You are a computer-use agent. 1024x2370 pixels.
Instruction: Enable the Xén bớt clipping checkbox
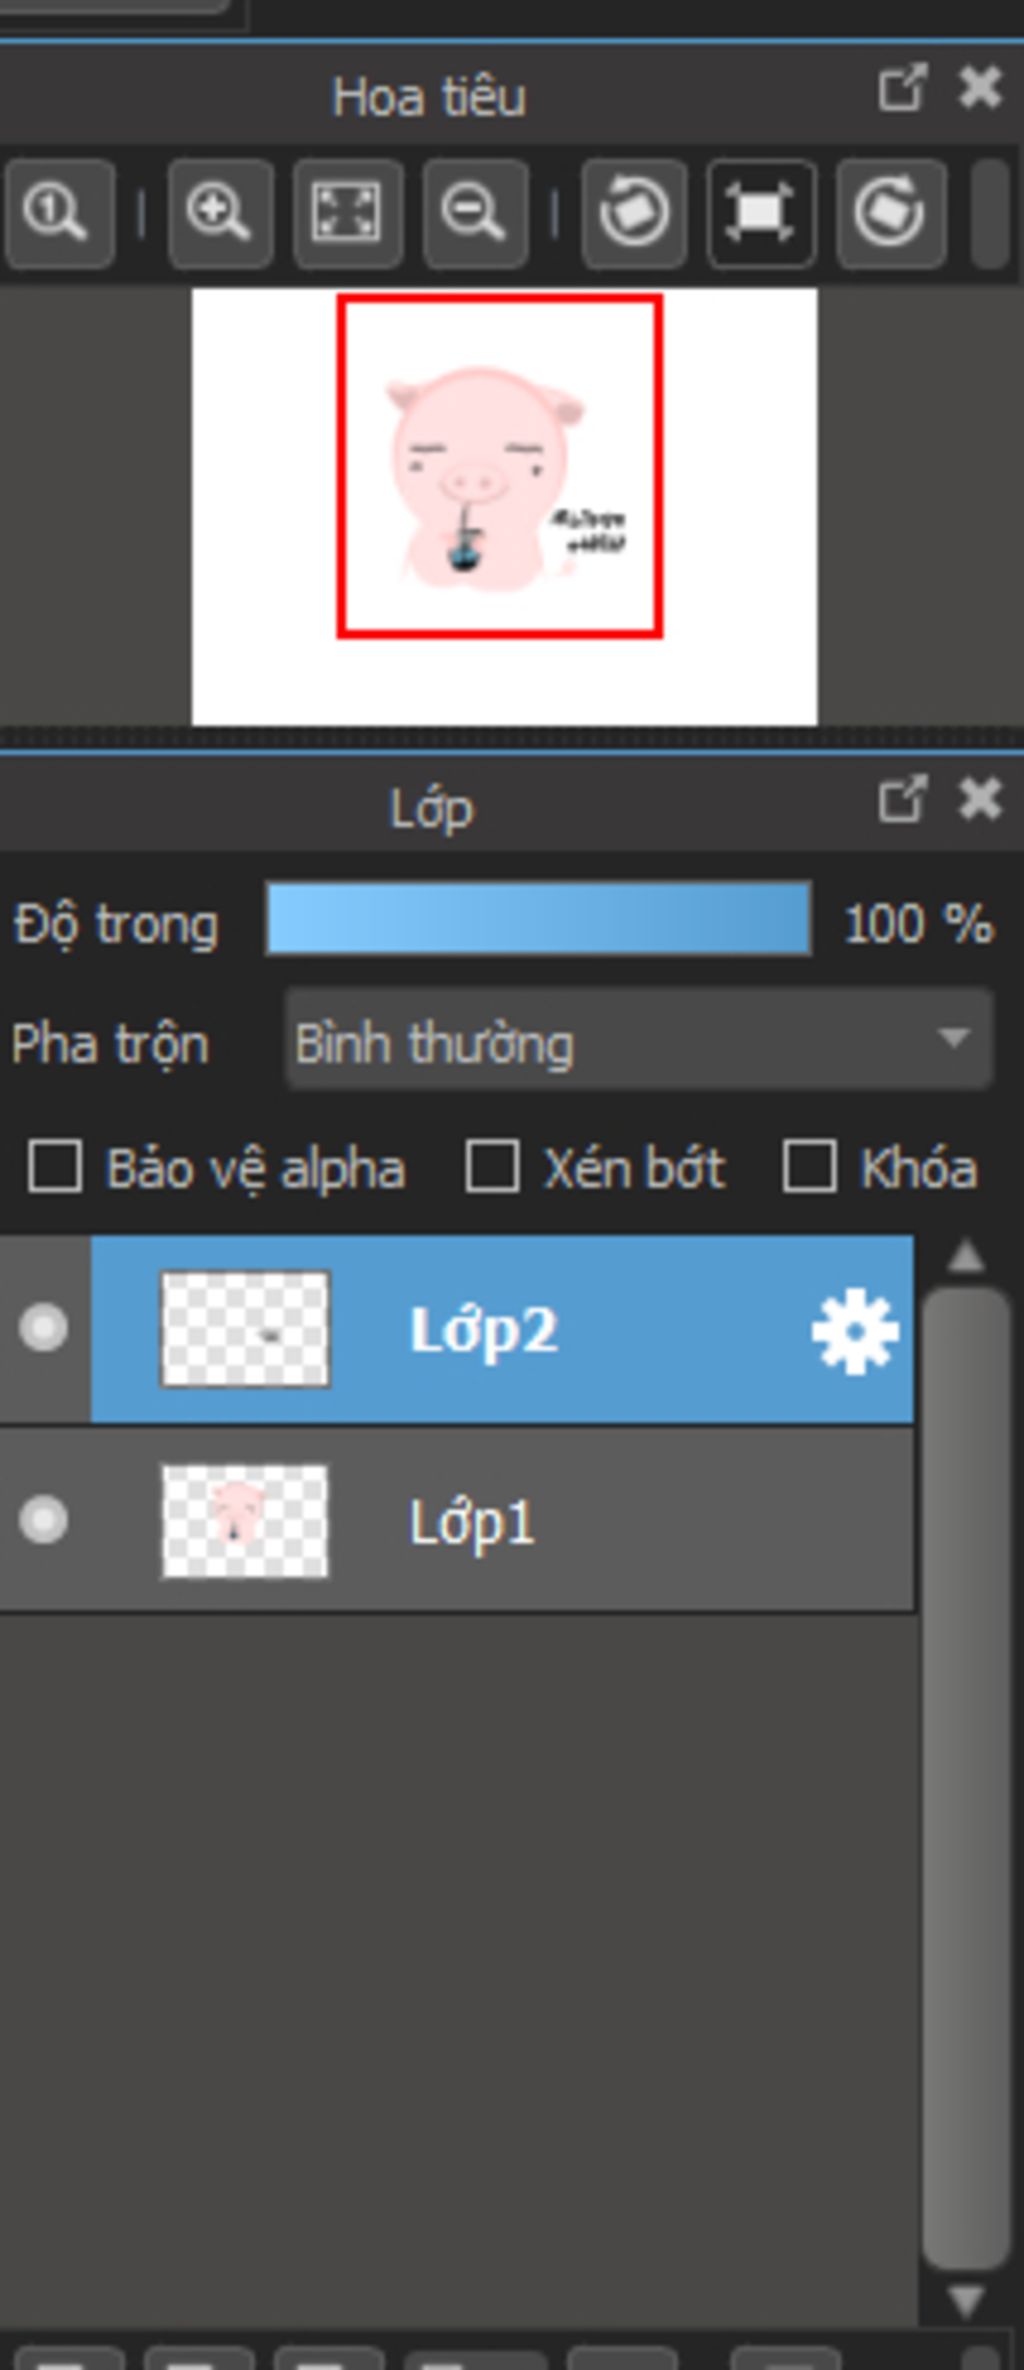[492, 1167]
